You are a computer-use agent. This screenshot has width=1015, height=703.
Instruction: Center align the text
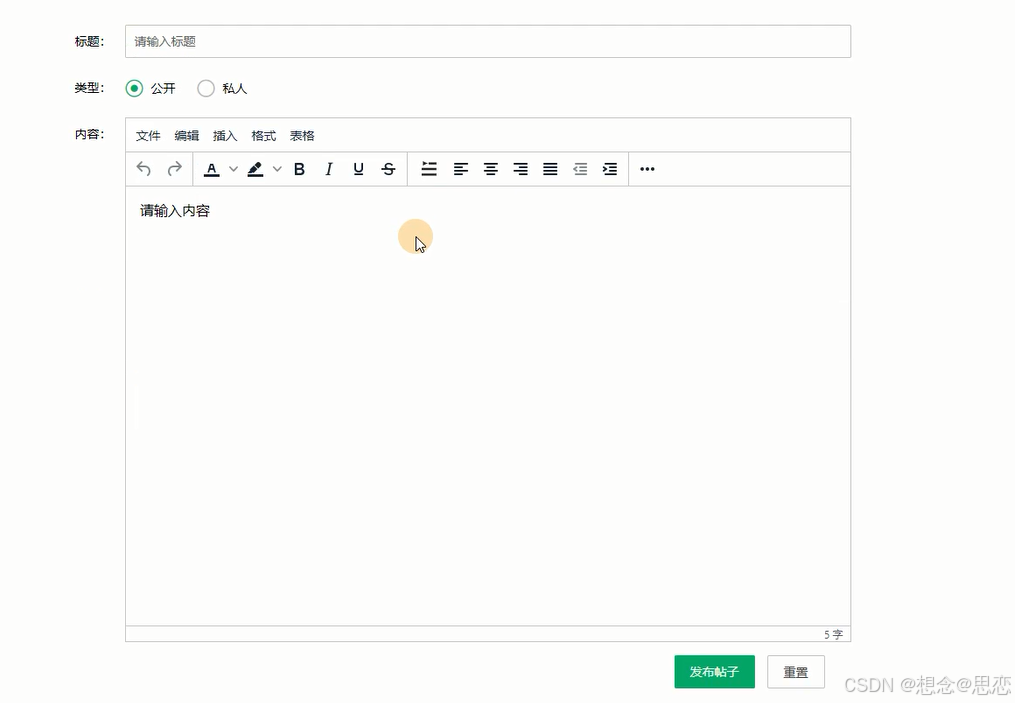[x=491, y=169]
